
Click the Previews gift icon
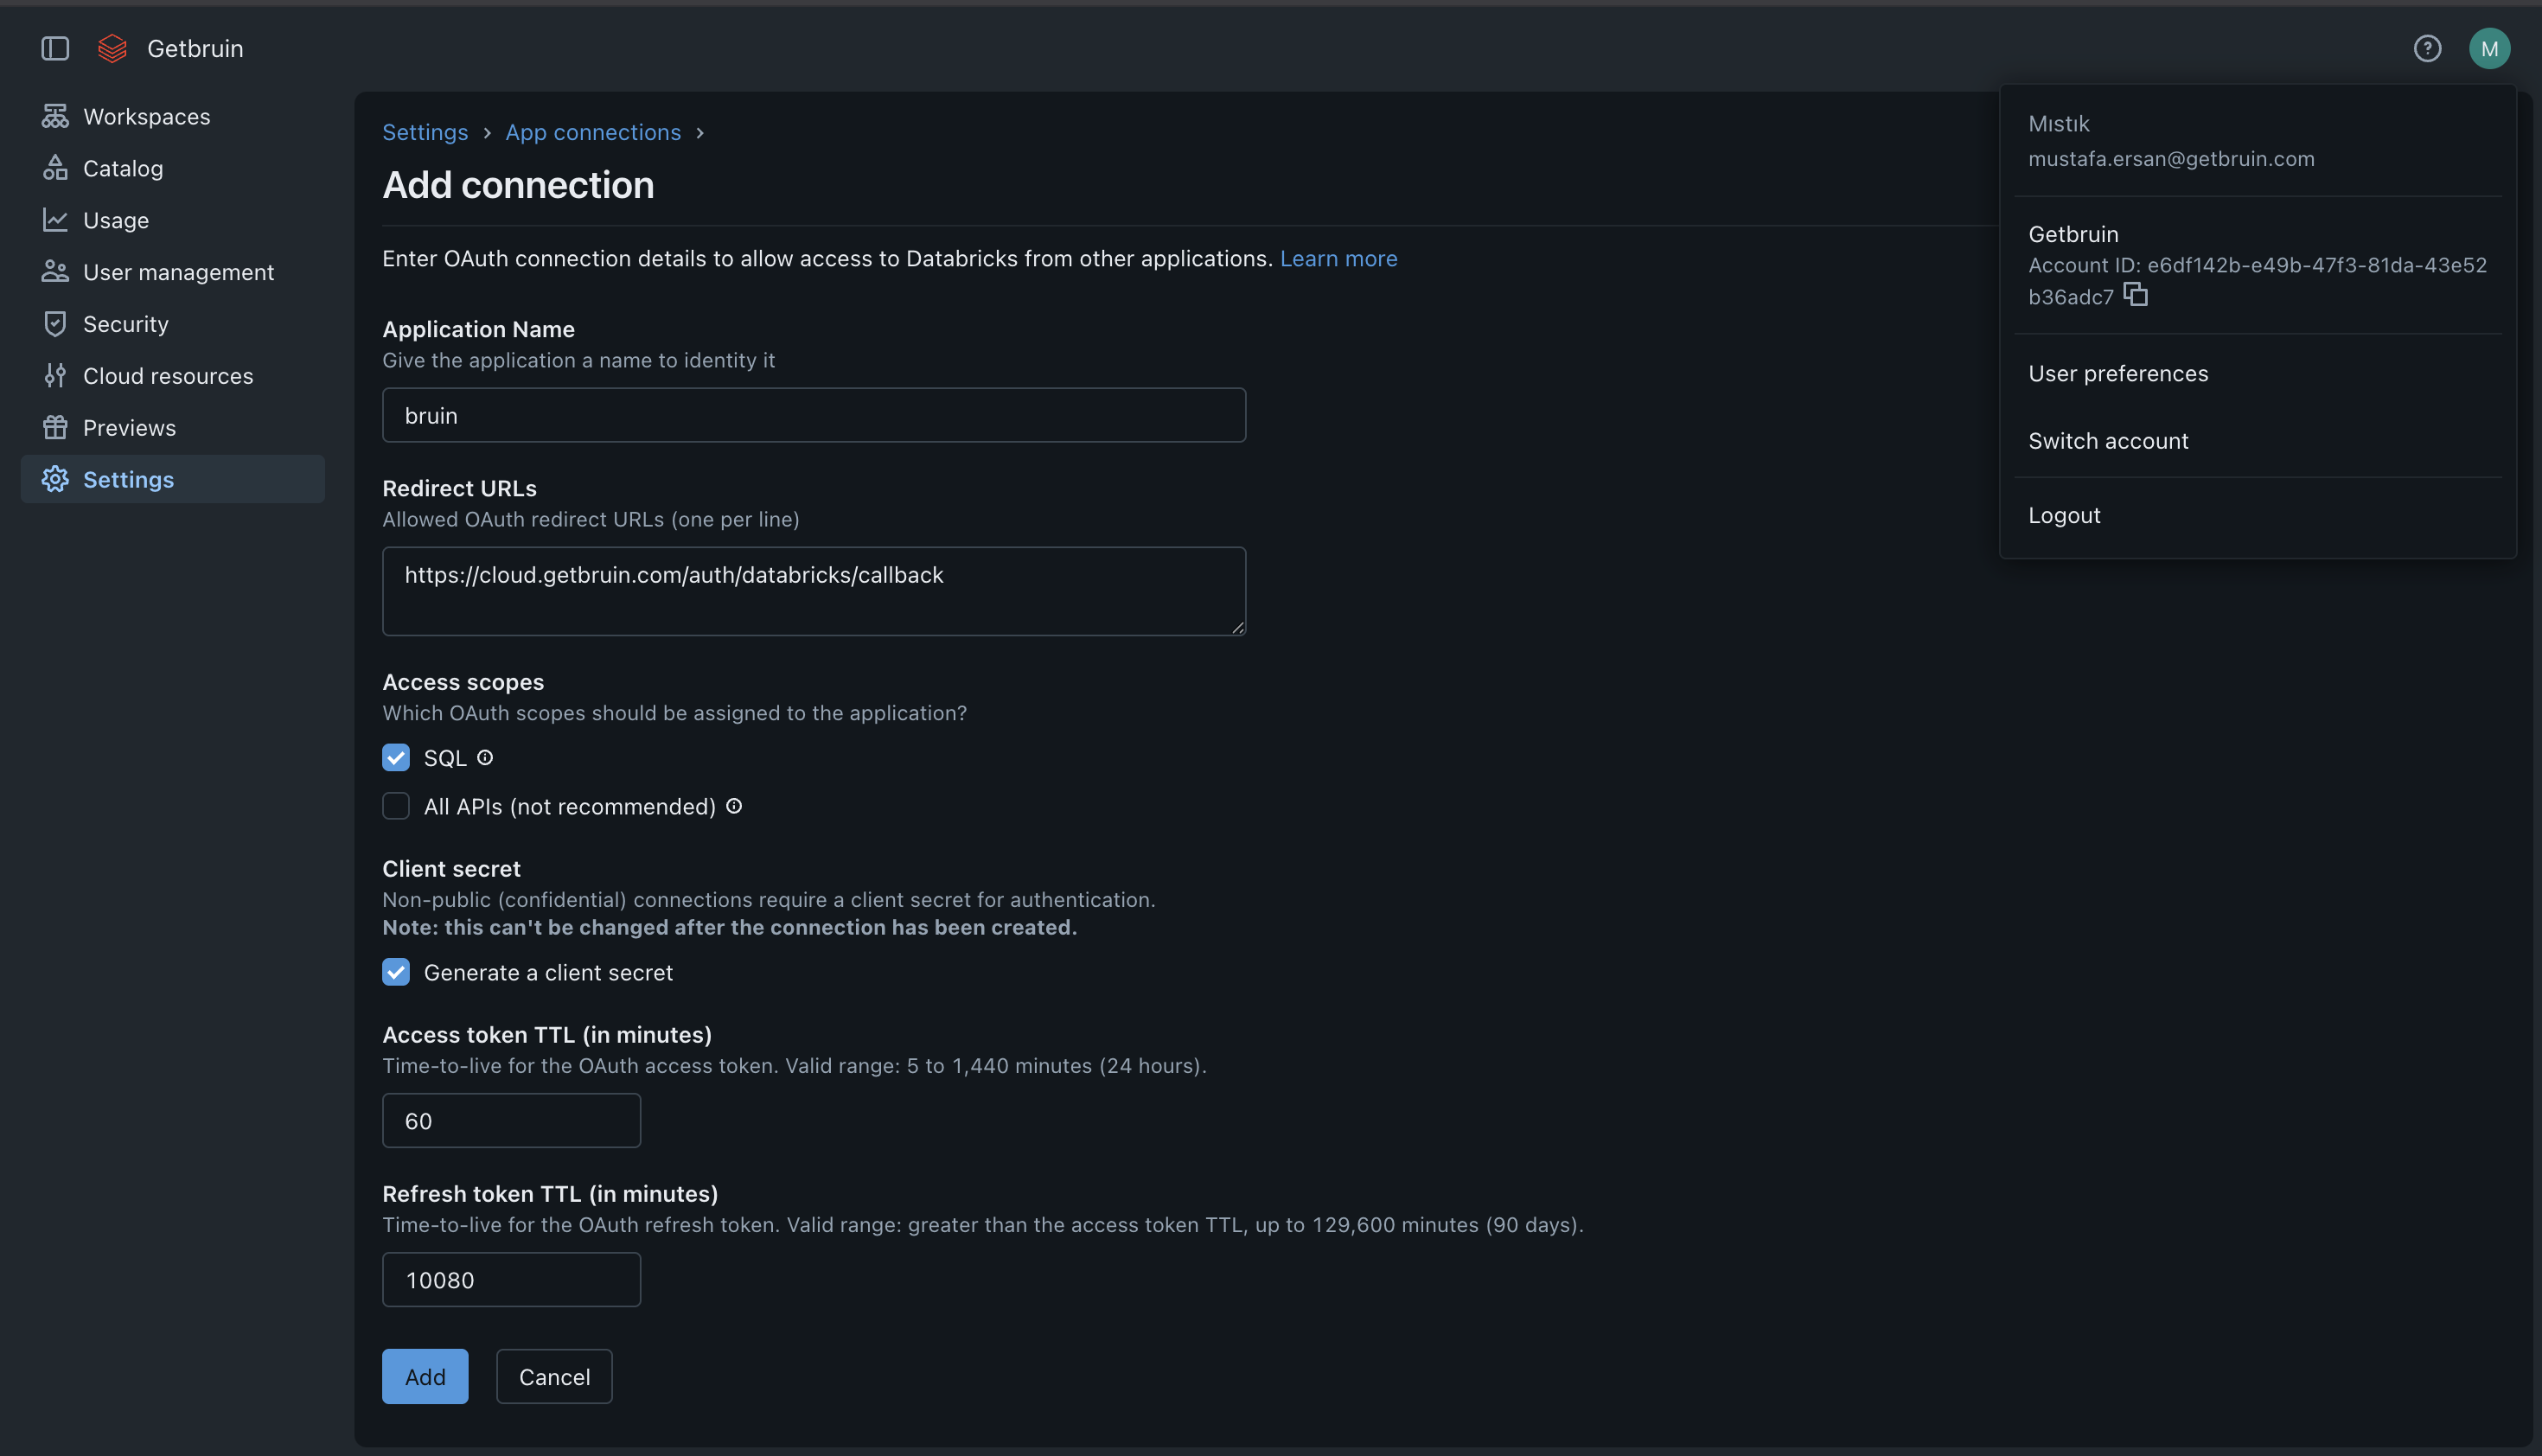55,428
